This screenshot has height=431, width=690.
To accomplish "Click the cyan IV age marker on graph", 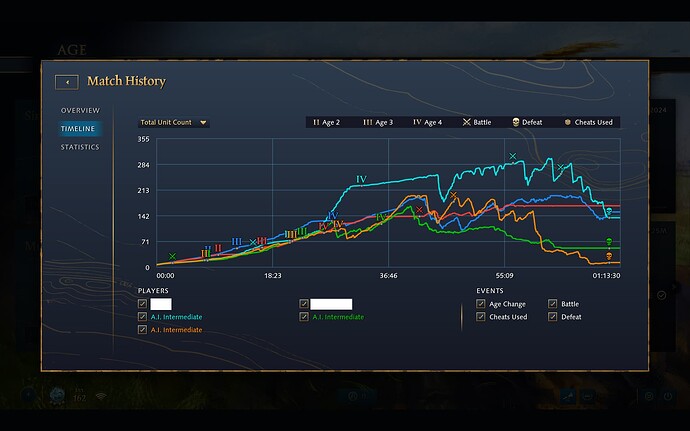I will [361, 180].
